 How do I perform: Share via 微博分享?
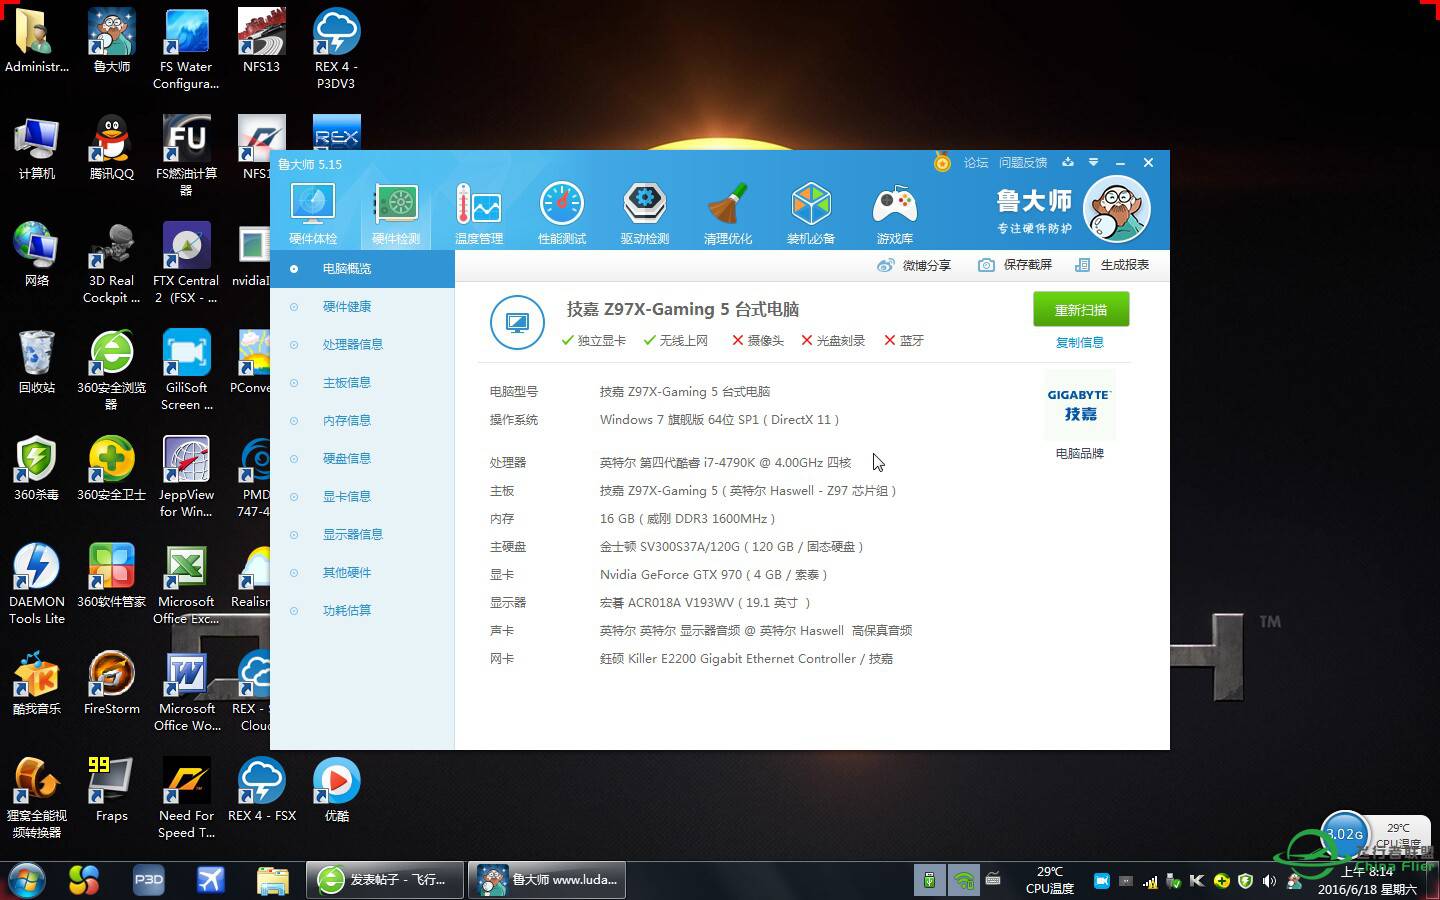click(914, 265)
